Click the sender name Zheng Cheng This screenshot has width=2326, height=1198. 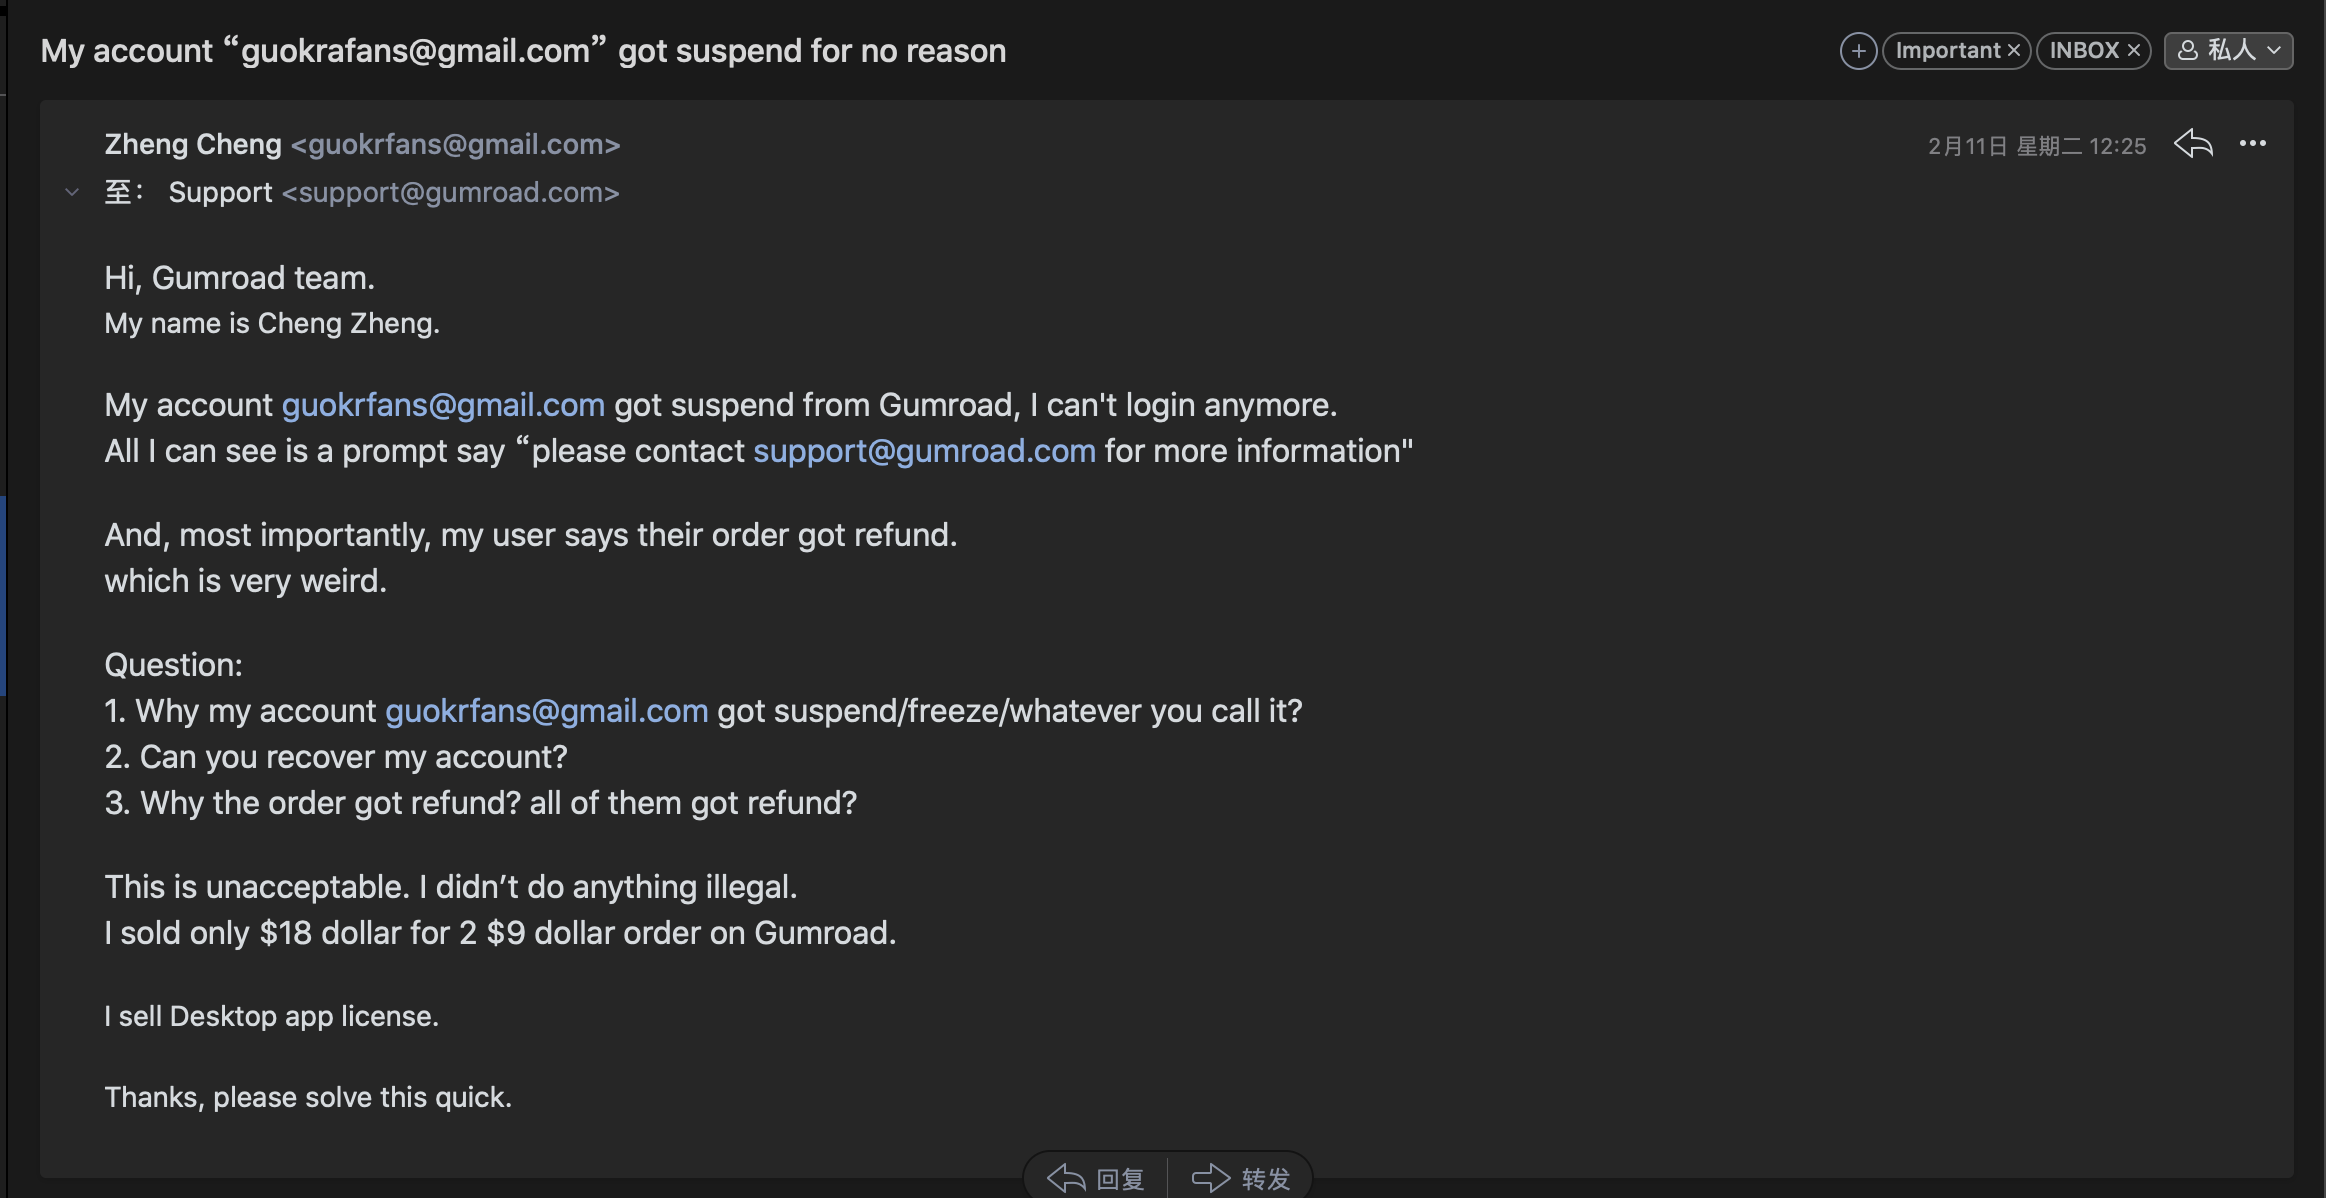193,145
